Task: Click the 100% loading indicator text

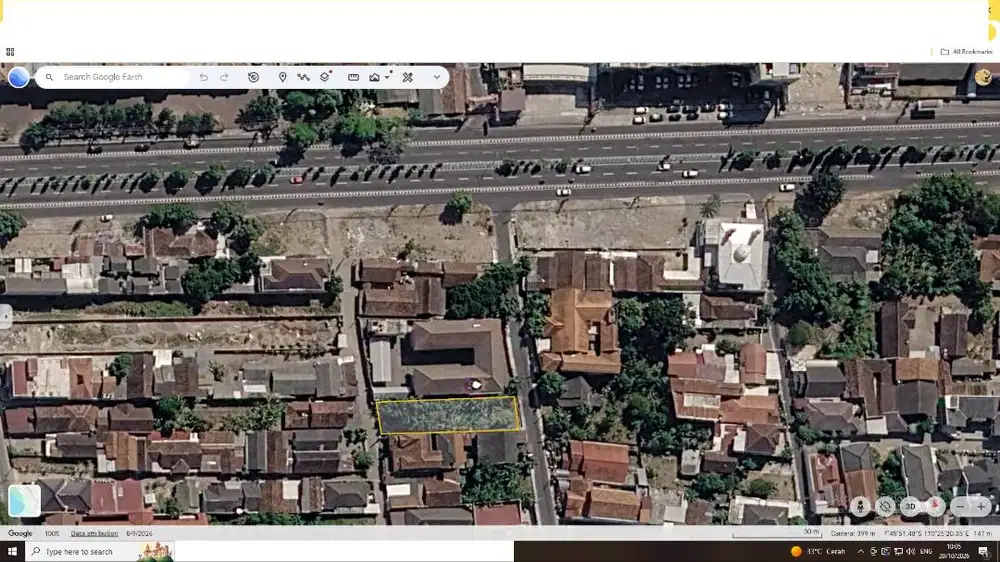Action: (x=52, y=533)
